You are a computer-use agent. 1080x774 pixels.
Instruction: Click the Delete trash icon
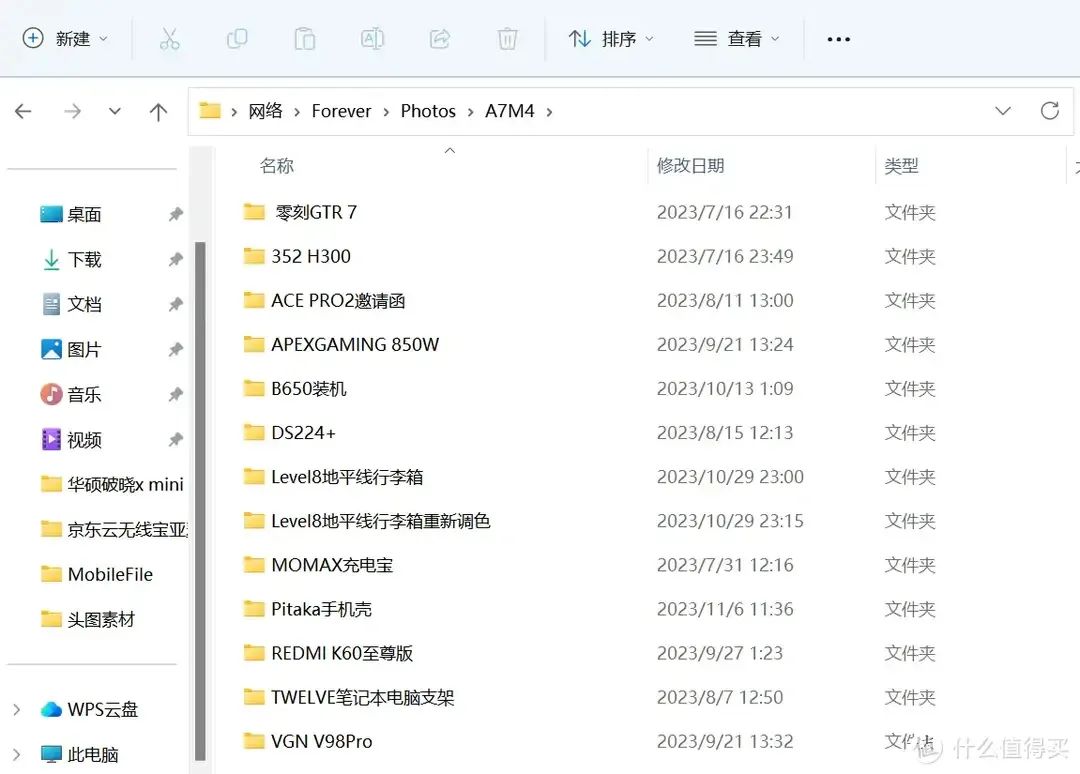(x=507, y=39)
